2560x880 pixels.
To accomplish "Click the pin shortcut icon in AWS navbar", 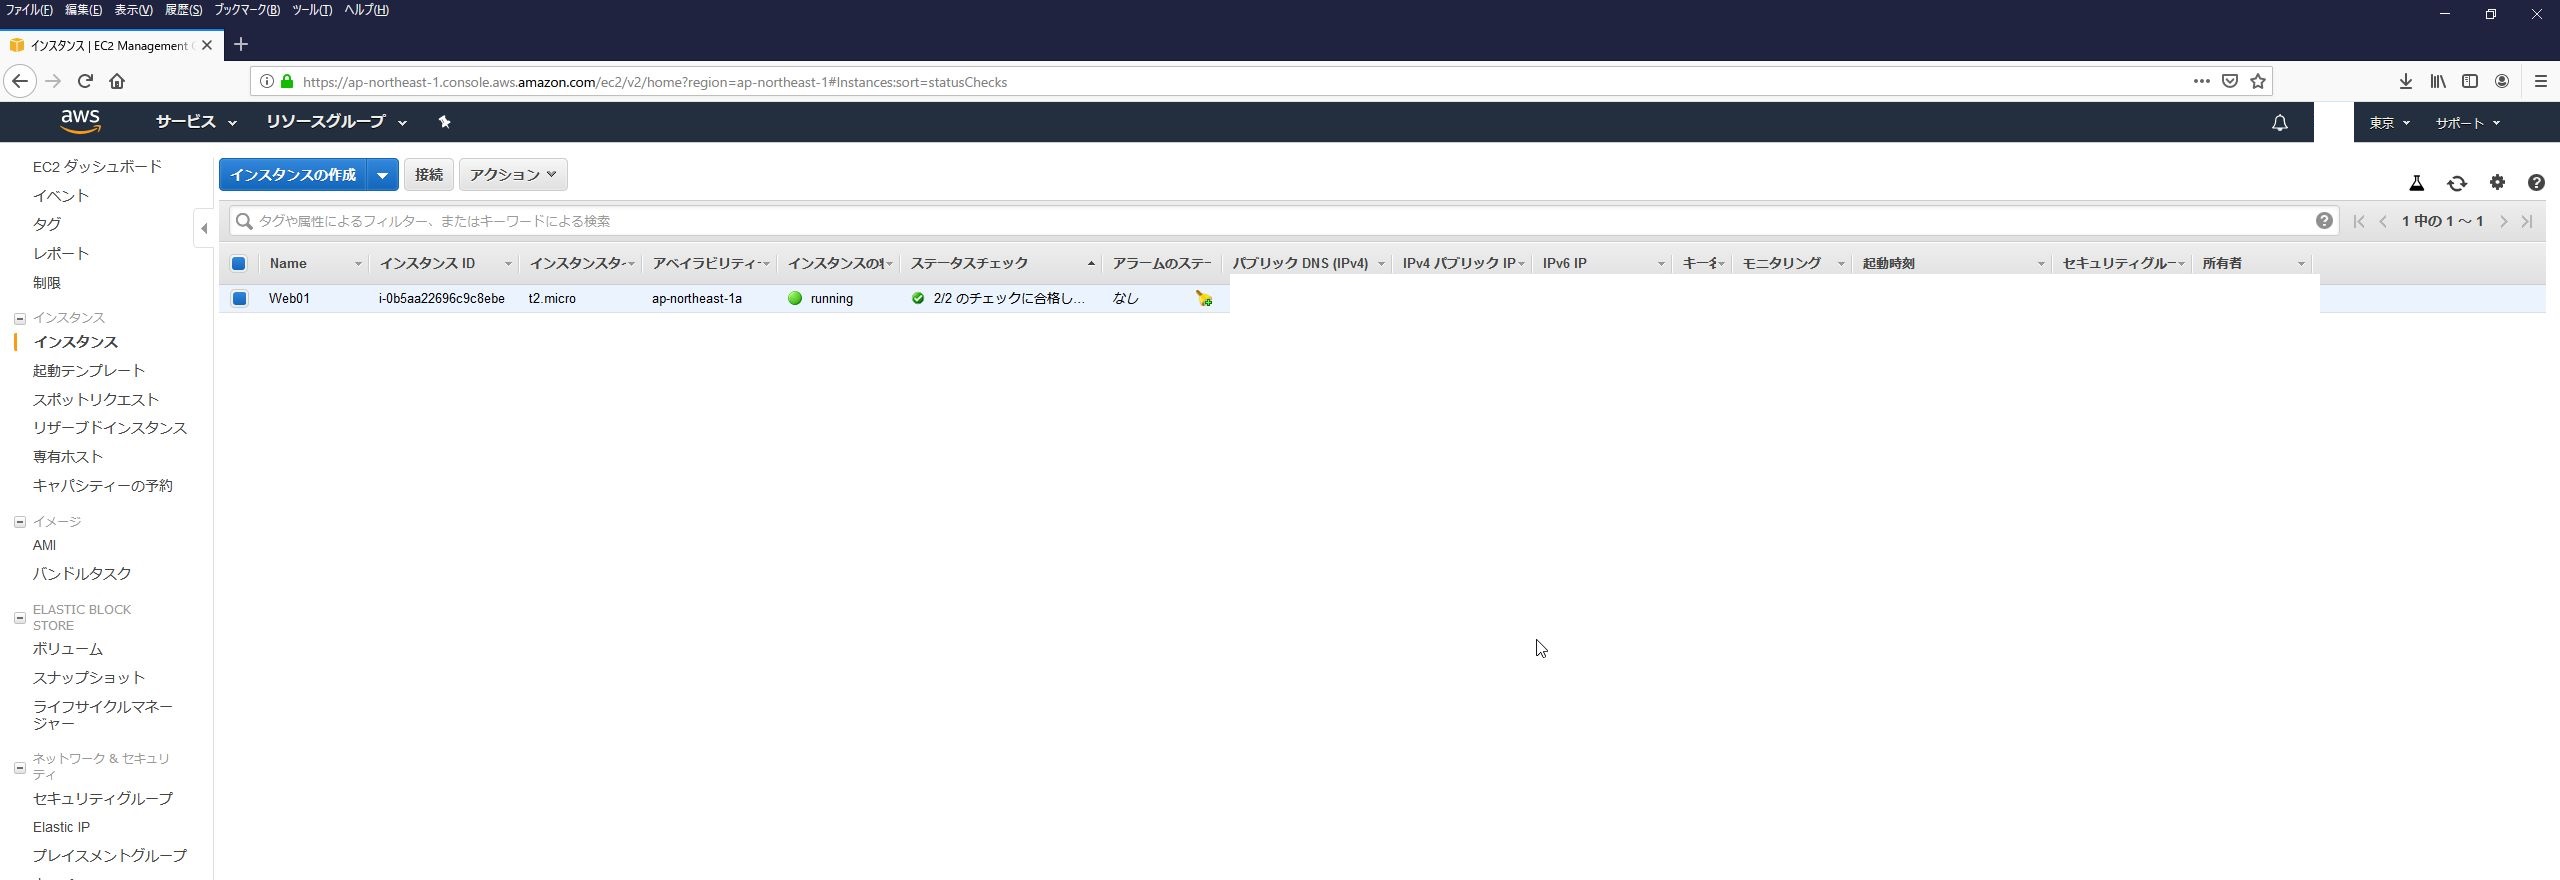I will [x=444, y=122].
